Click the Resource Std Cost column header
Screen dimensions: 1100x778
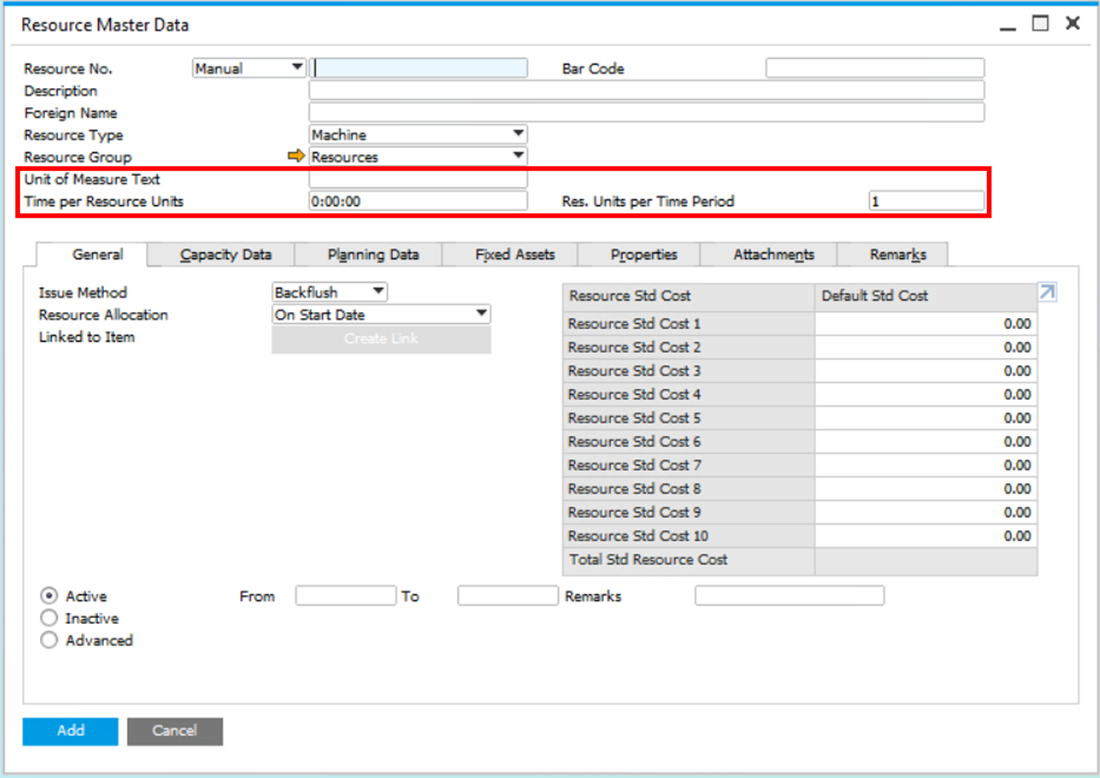(688, 297)
